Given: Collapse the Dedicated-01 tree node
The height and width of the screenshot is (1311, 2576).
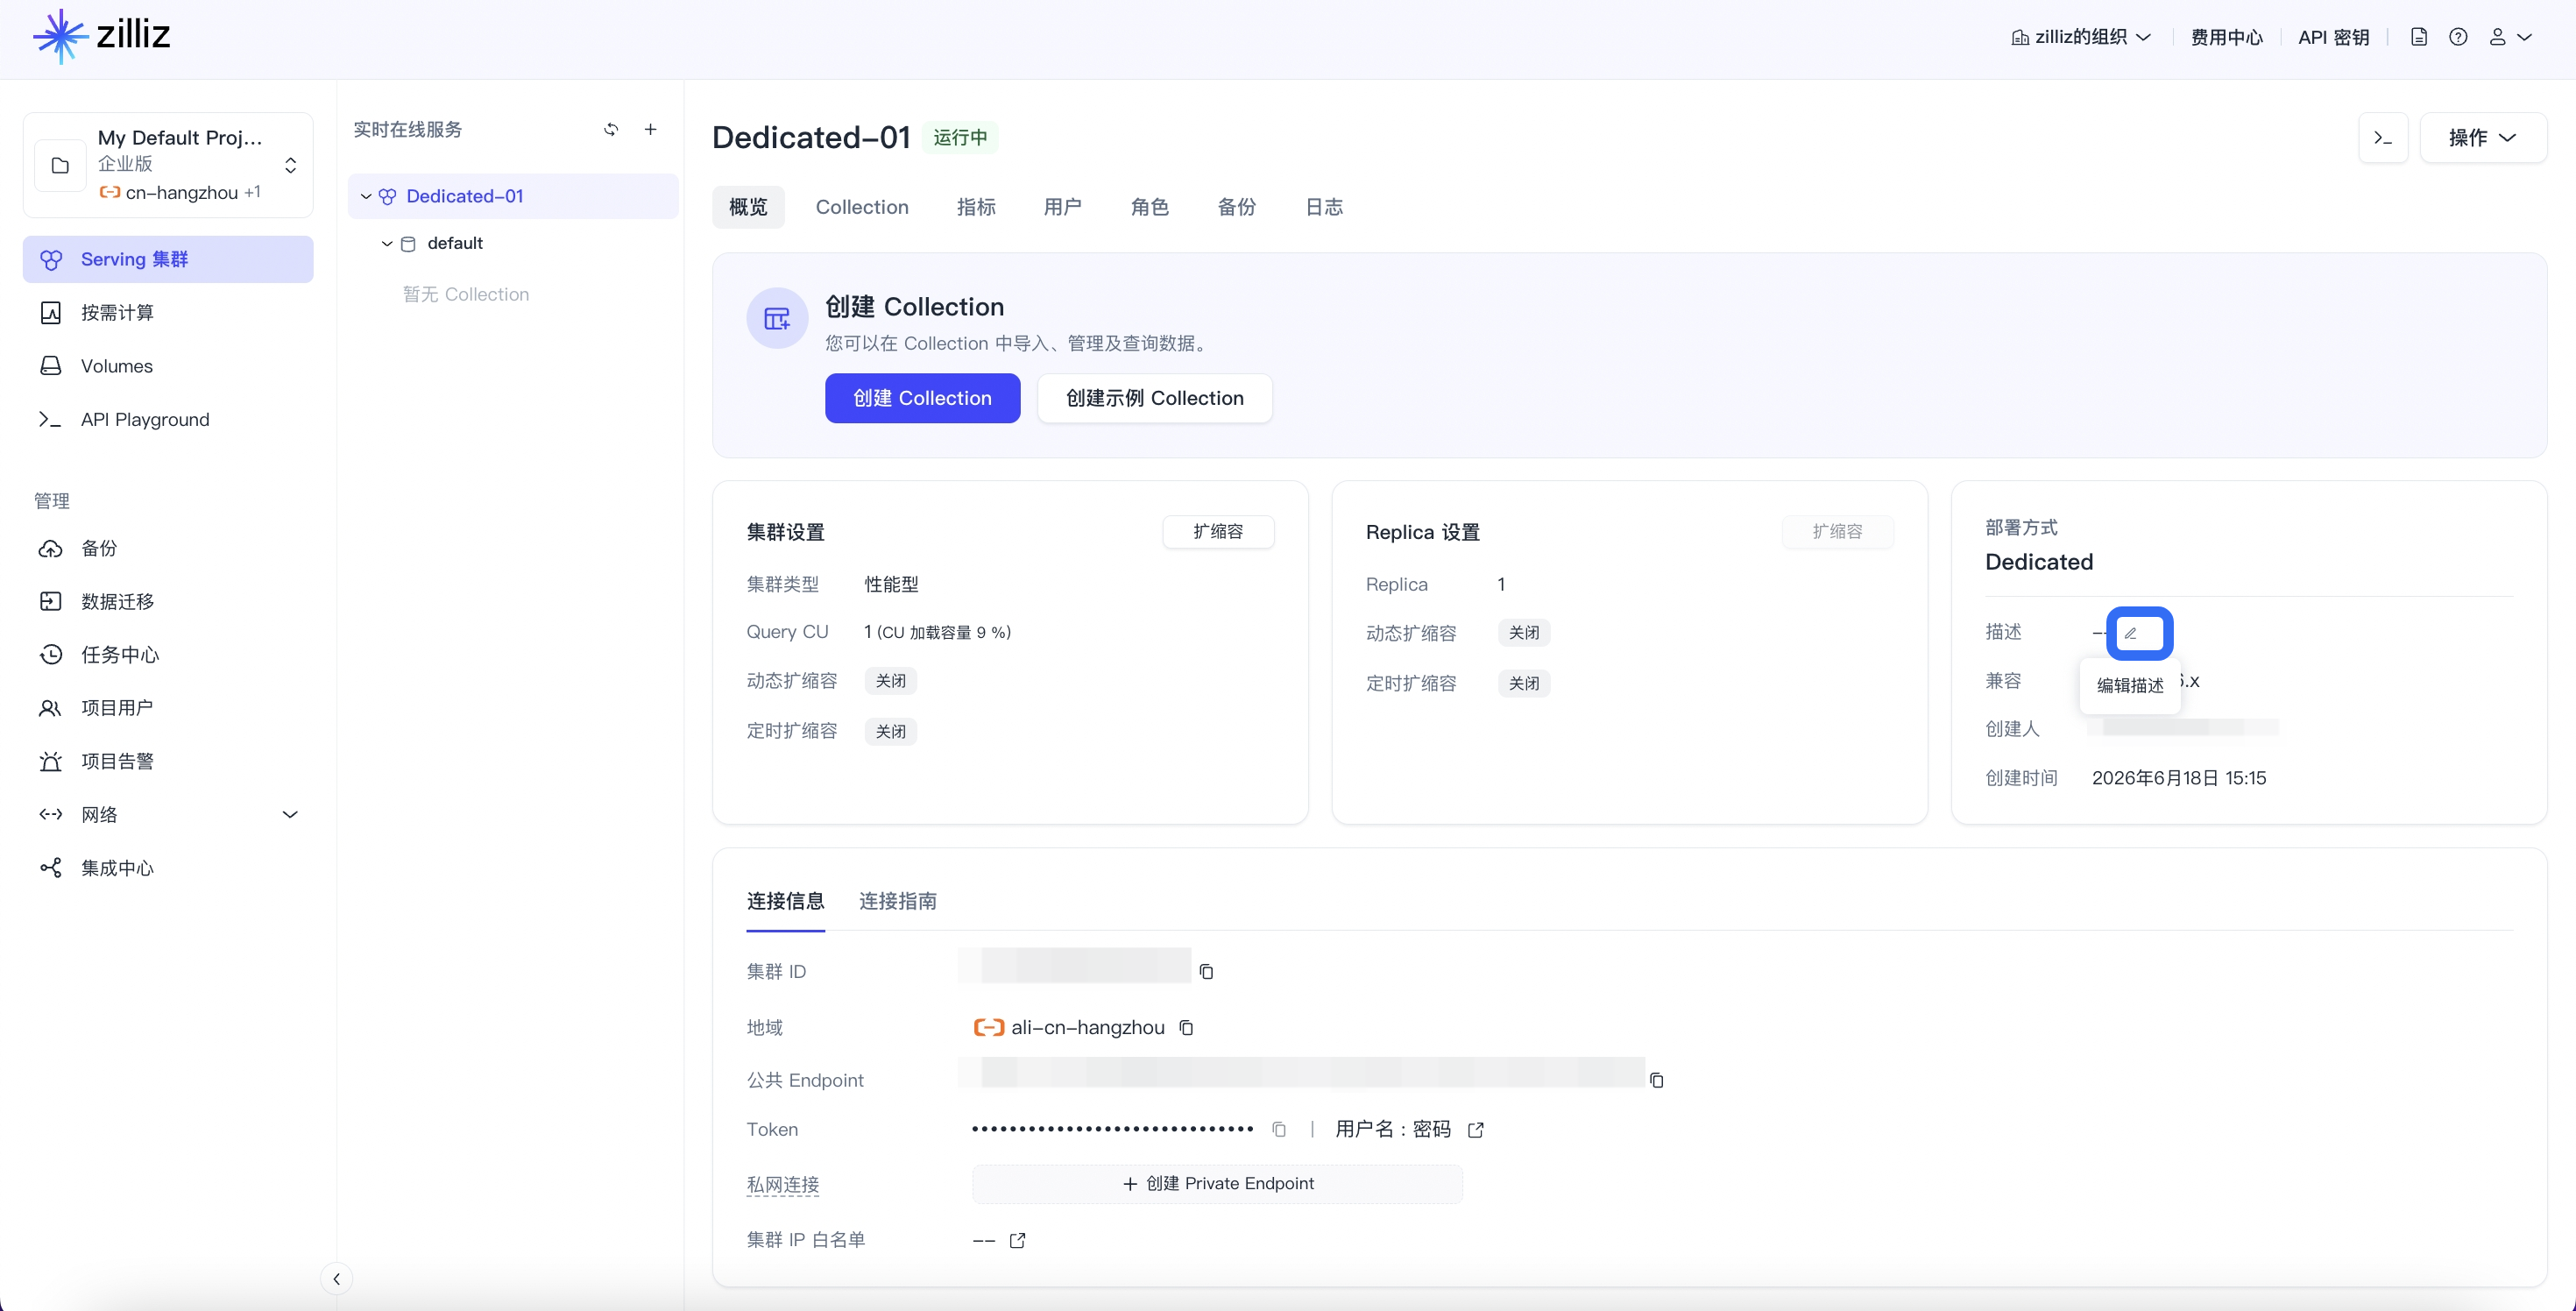Looking at the screenshot, I should [366, 196].
